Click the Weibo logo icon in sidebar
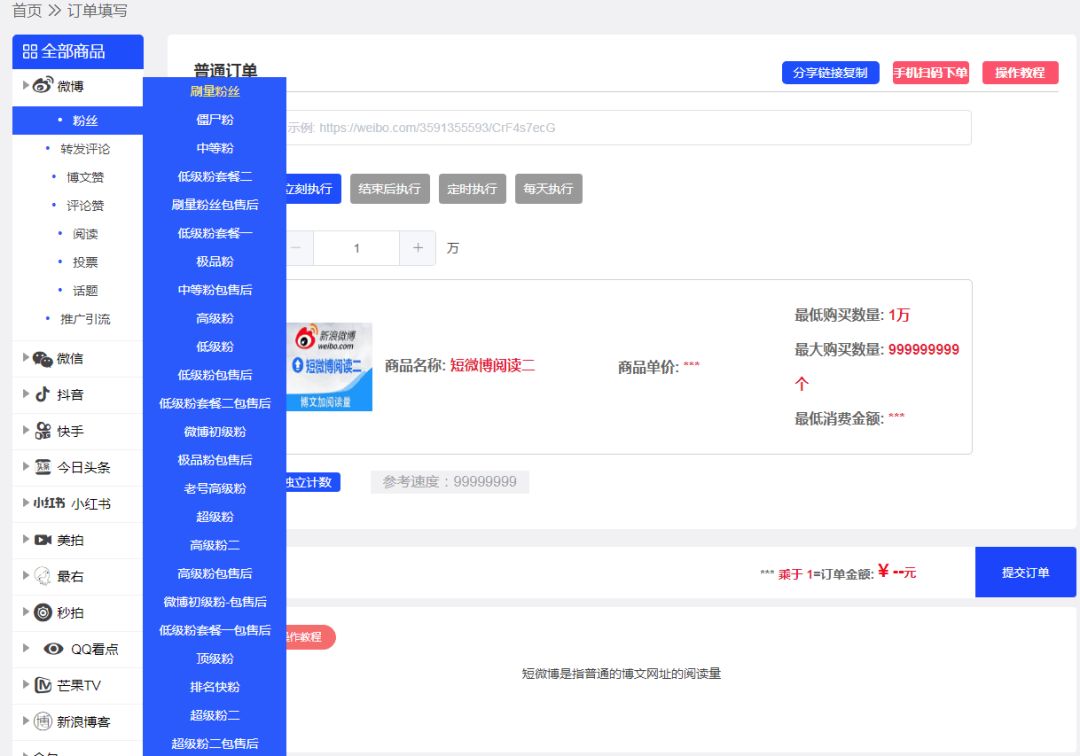Viewport: 1080px width, 756px height. click(x=43, y=85)
